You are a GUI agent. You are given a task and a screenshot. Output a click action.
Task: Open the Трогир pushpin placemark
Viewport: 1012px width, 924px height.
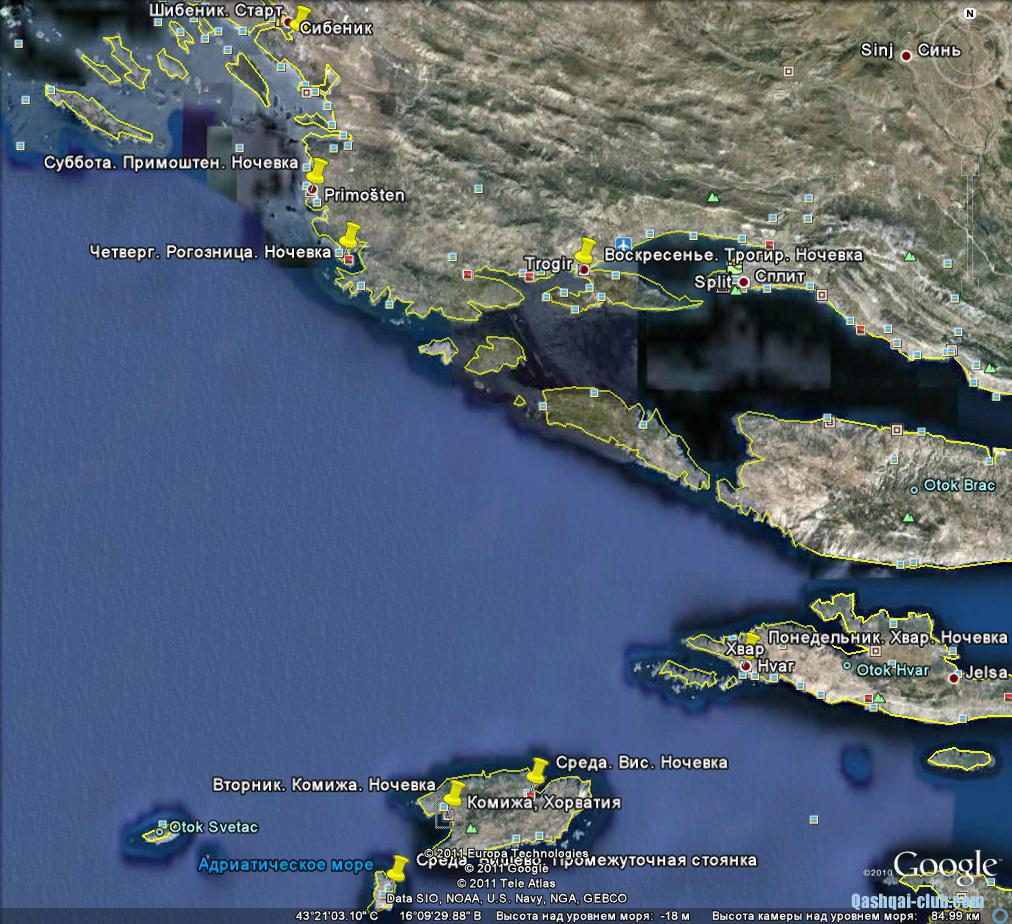586,251
